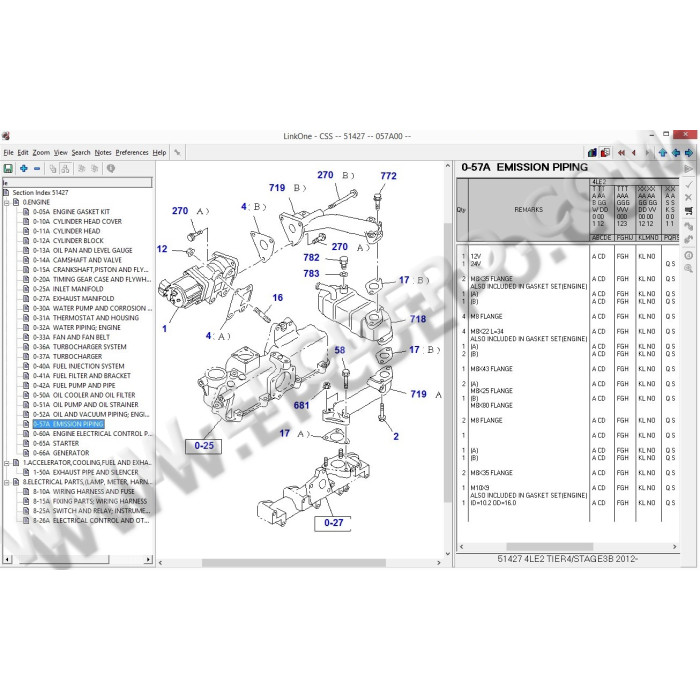700x700 pixels.
Task: Click callout 718 in the diagram
Action: pos(418,320)
